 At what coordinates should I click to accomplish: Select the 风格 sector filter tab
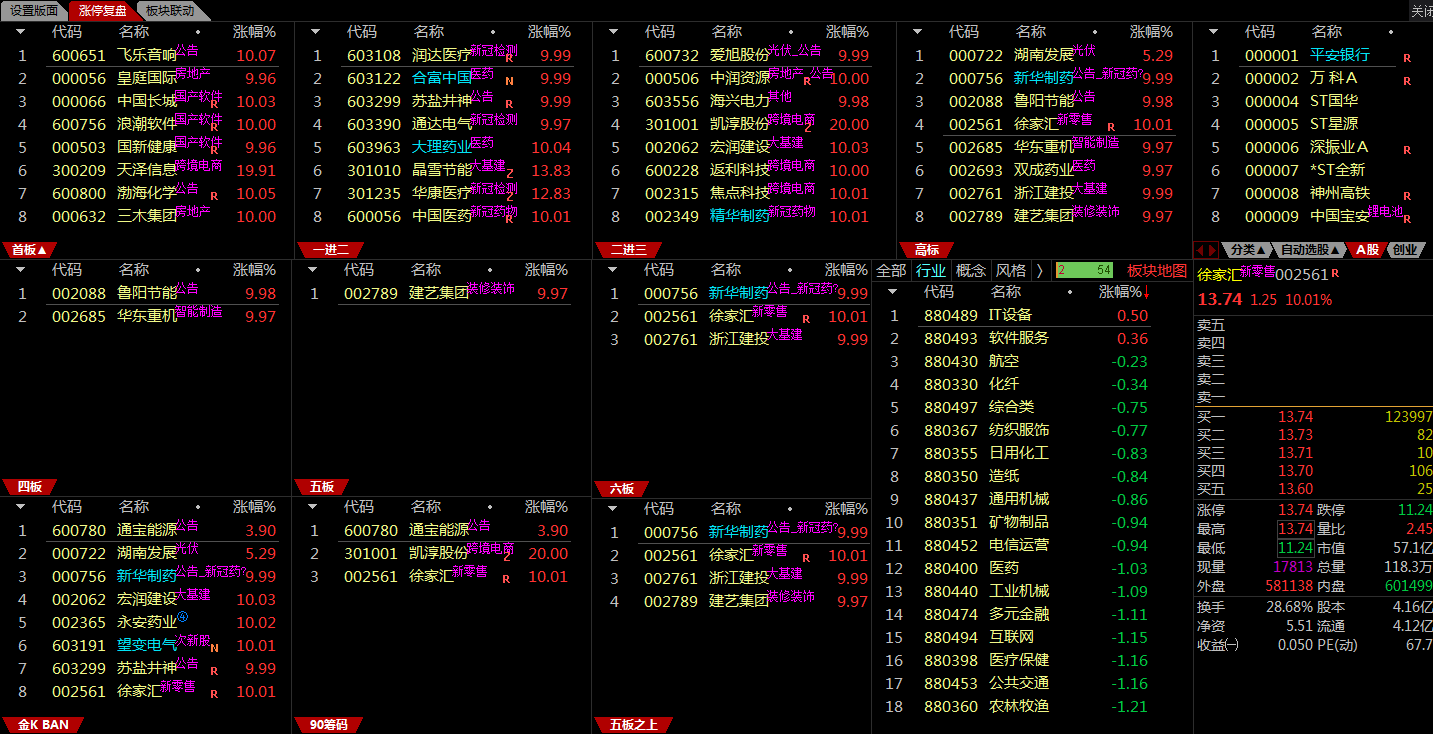coord(1011,270)
